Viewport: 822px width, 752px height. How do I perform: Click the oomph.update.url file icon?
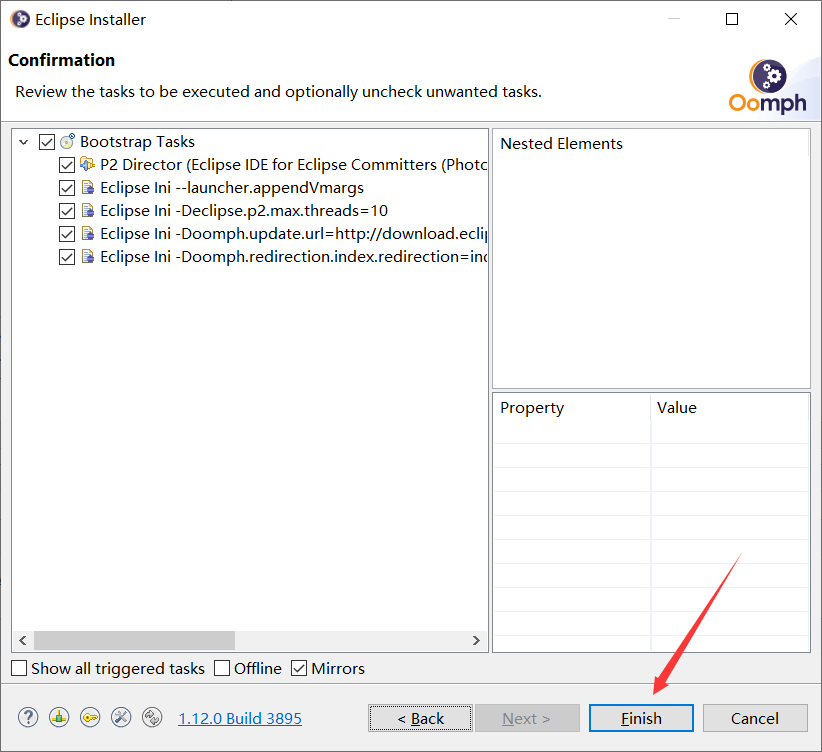click(x=88, y=233)
